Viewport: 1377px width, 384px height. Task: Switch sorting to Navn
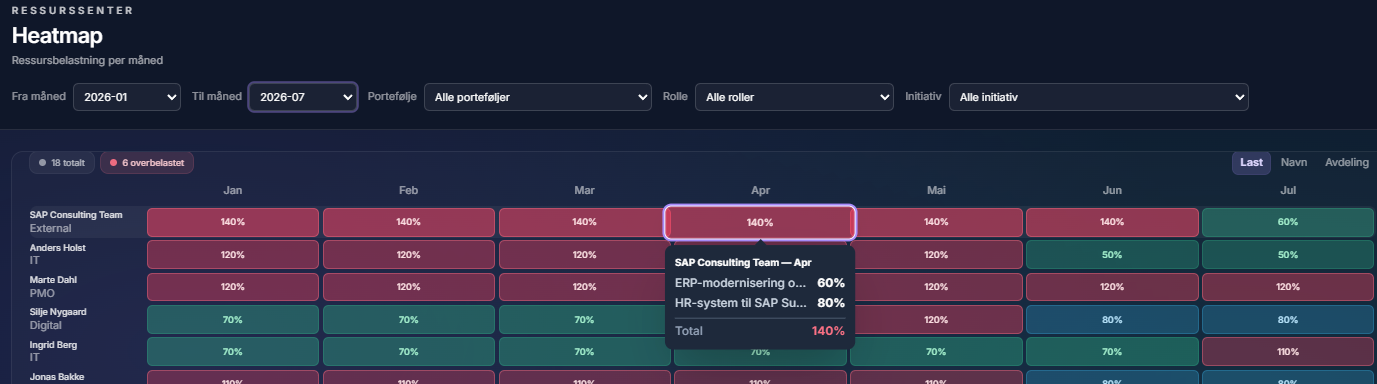point(1294,162)
